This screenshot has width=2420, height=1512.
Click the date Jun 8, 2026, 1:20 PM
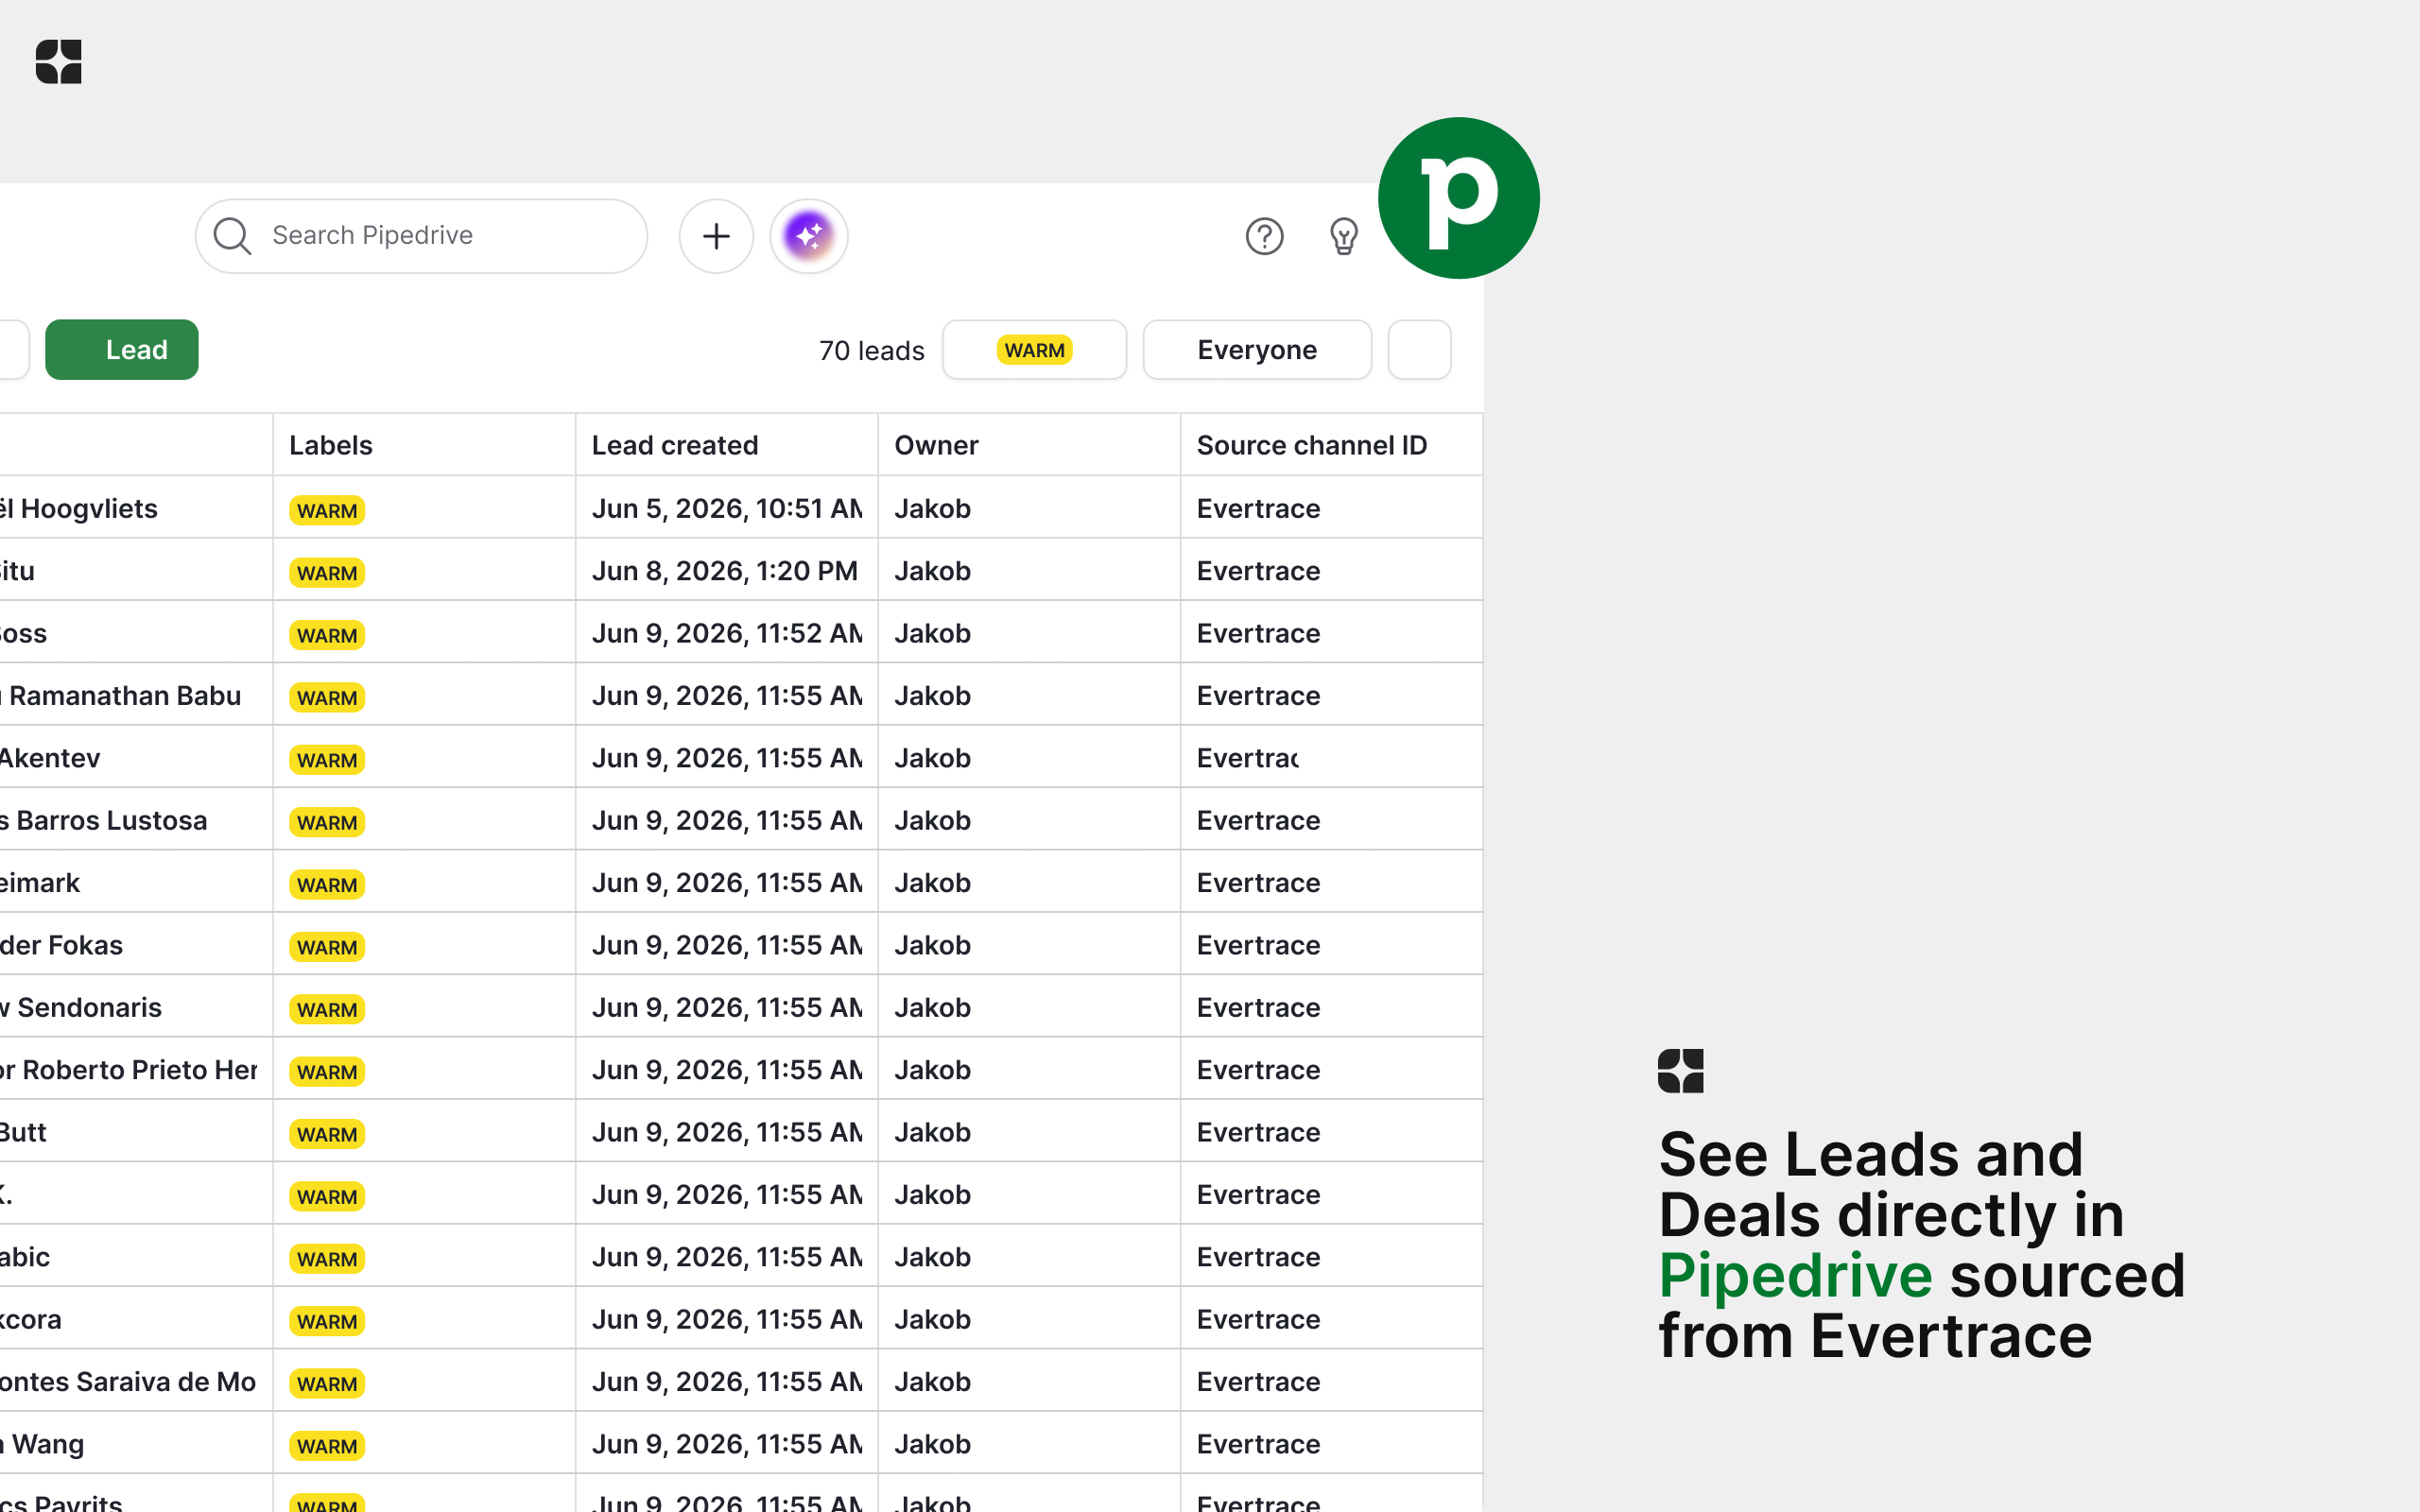tap(725, 571)
